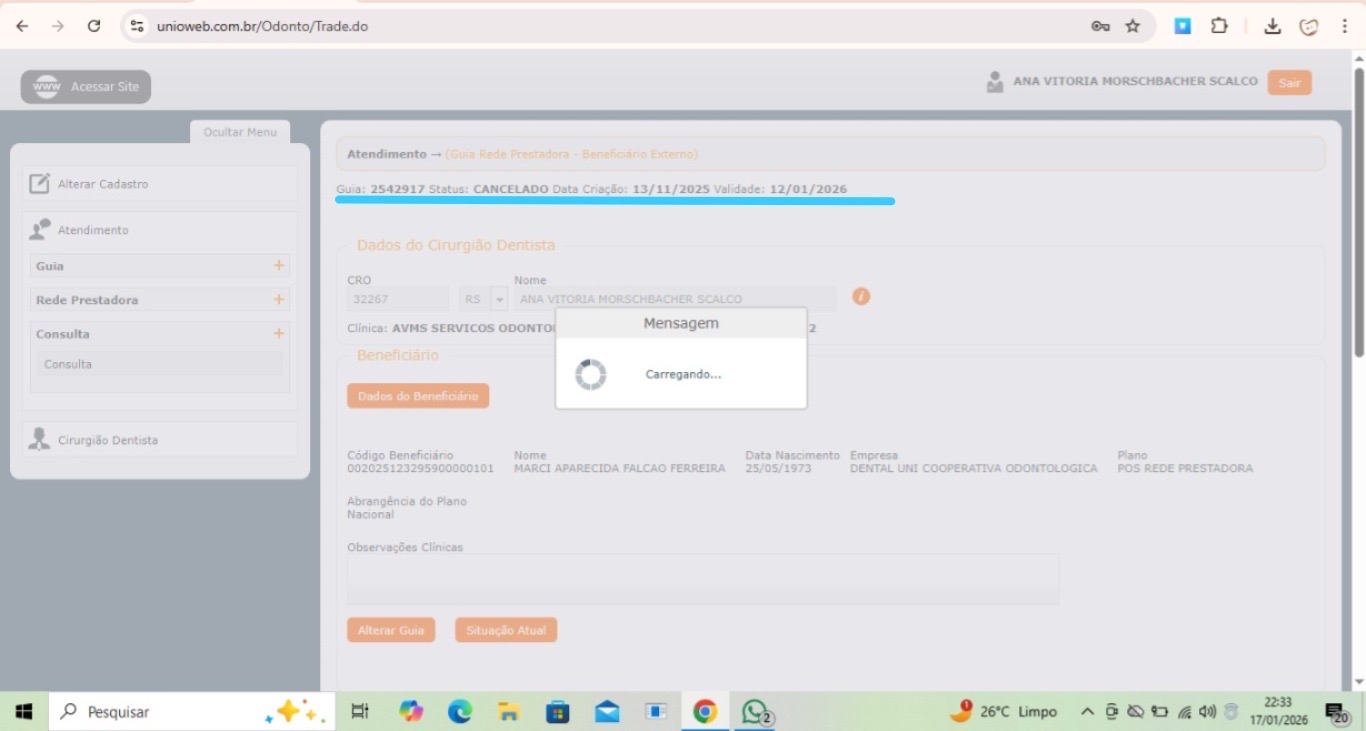Click the volume speaker tray icon
The image size is (1366, 731).
(1207, 712)
